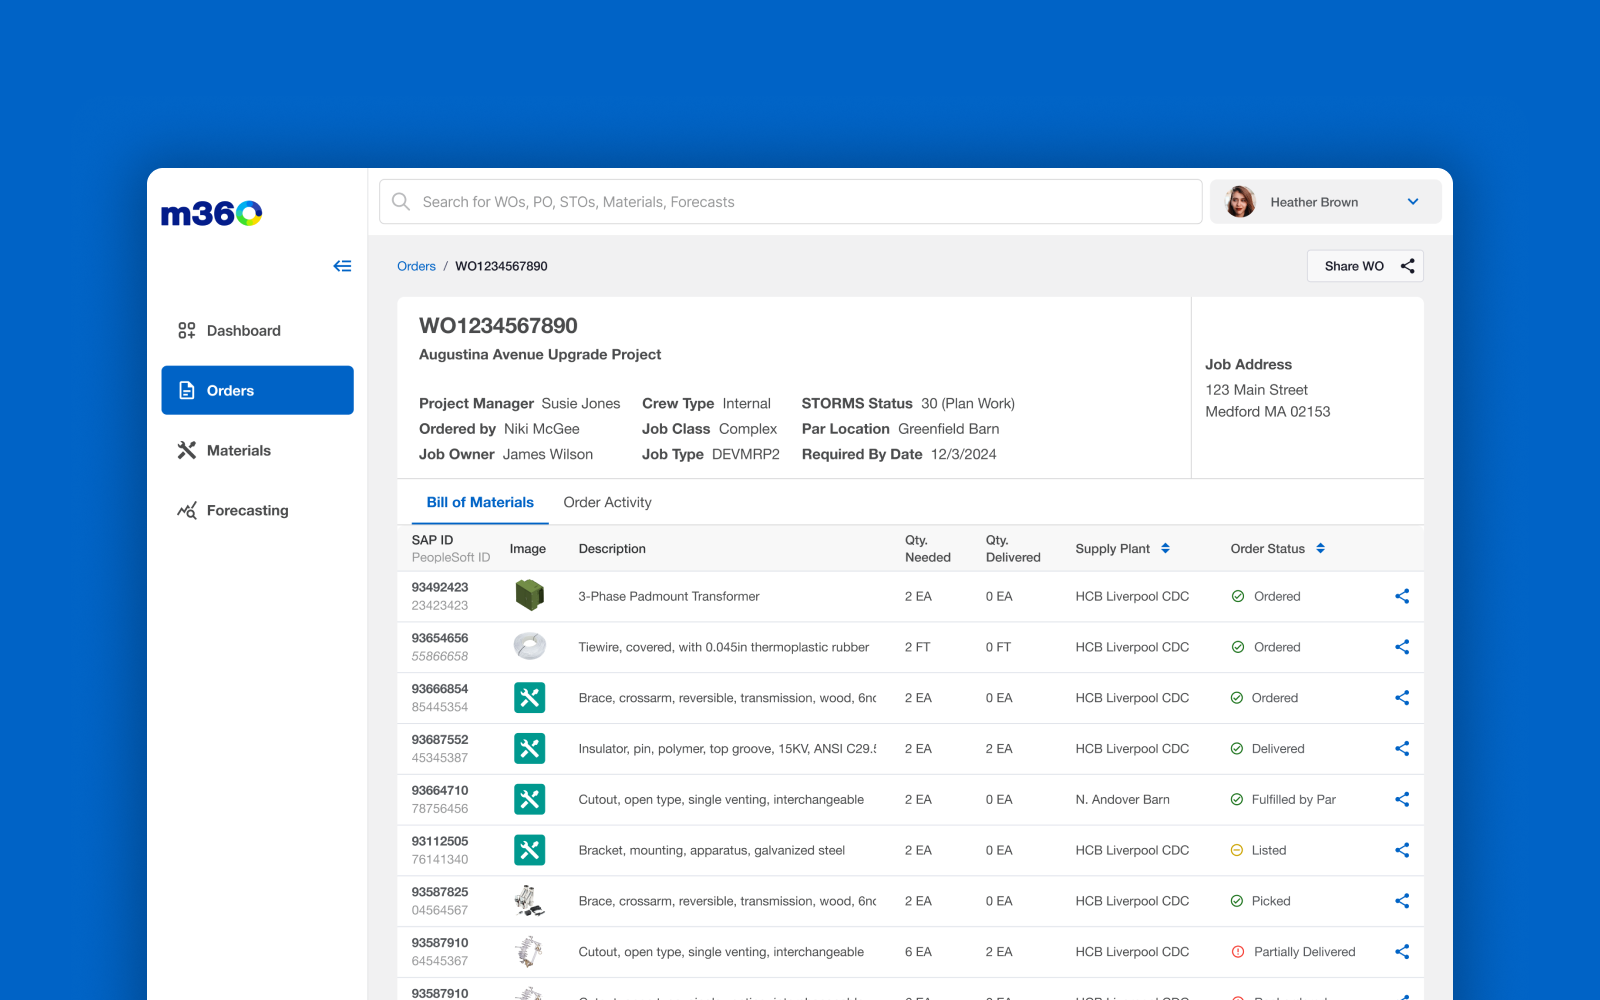Collapse the sidebar using the arrow icon
Screen dimensions: 1600x1000
click(x=342, y=266)
